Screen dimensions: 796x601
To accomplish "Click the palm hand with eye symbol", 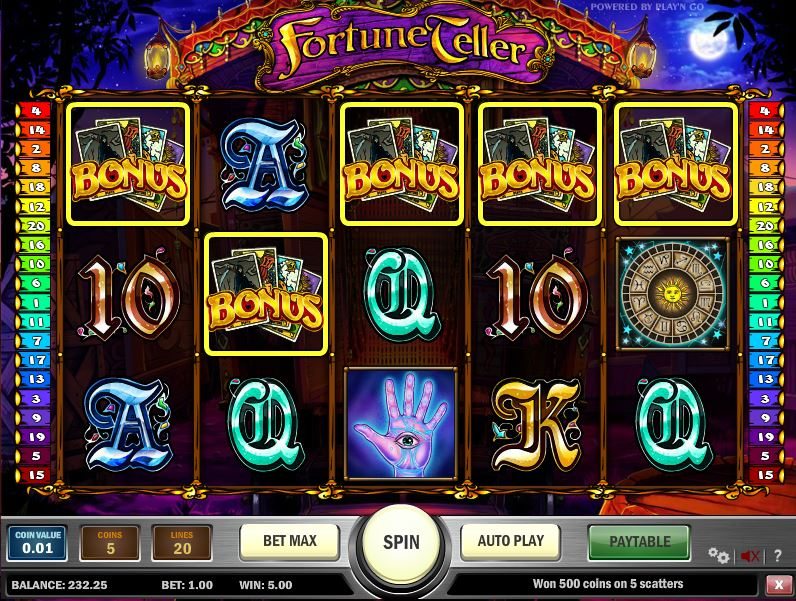I will click(x=401, y=423).
